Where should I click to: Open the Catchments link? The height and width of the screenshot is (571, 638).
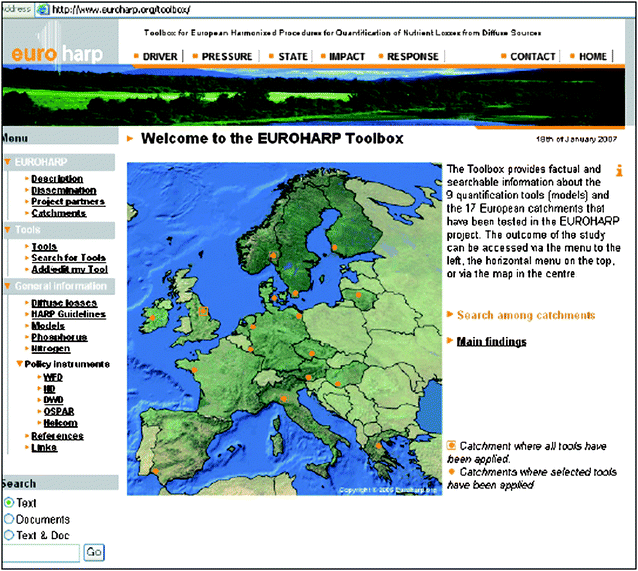(x=59, y=213)
